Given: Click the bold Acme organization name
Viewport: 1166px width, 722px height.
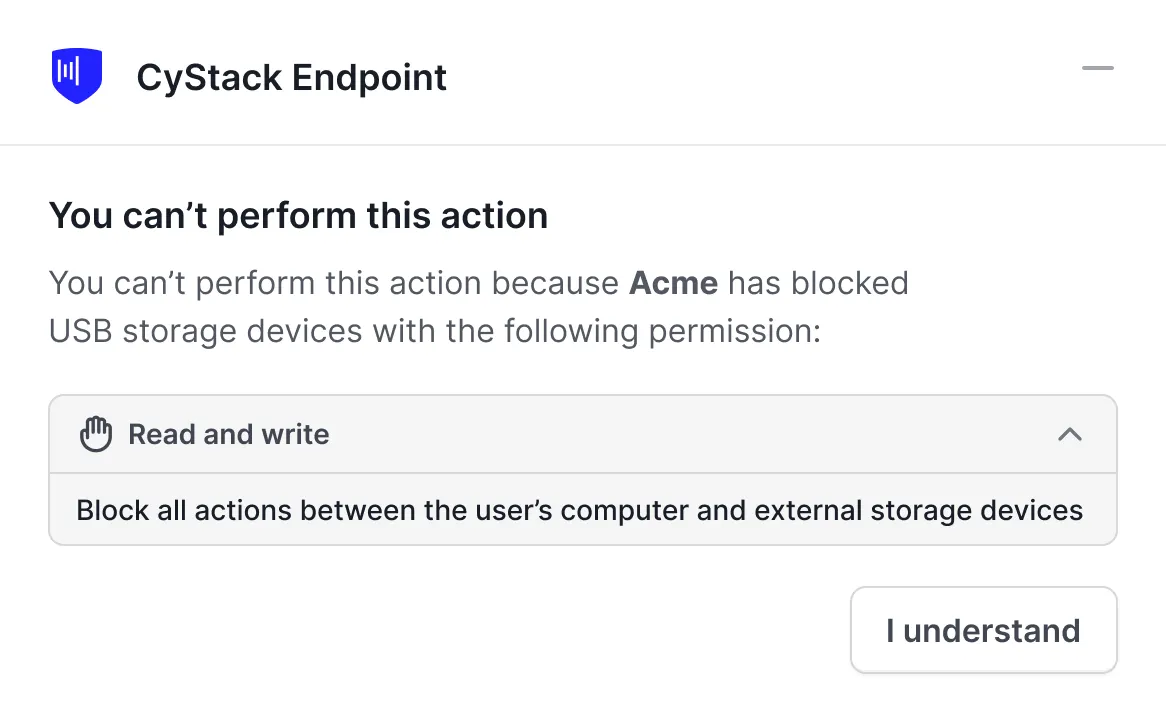Looking at the screenshot, I should (x=673, y=283).
